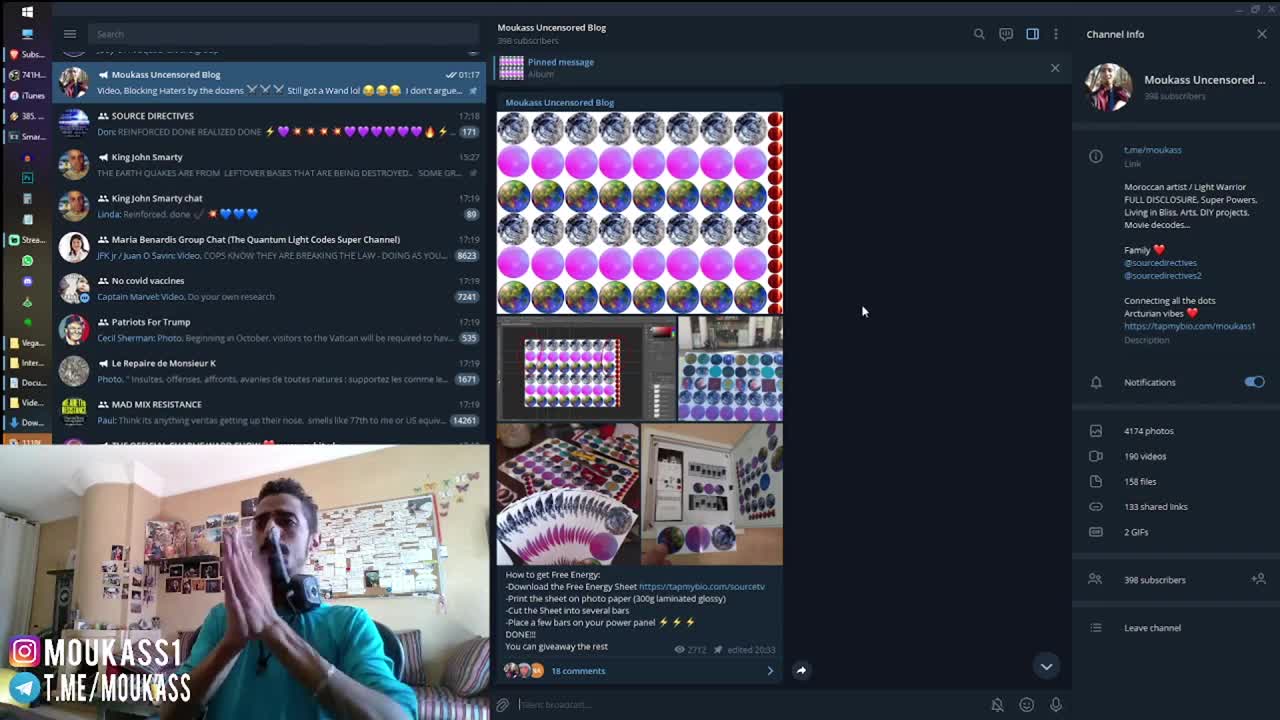This screenshot has height=720, width=1280.
Task: Click the silent broadcast message field
Action: (x=750, y=705)
